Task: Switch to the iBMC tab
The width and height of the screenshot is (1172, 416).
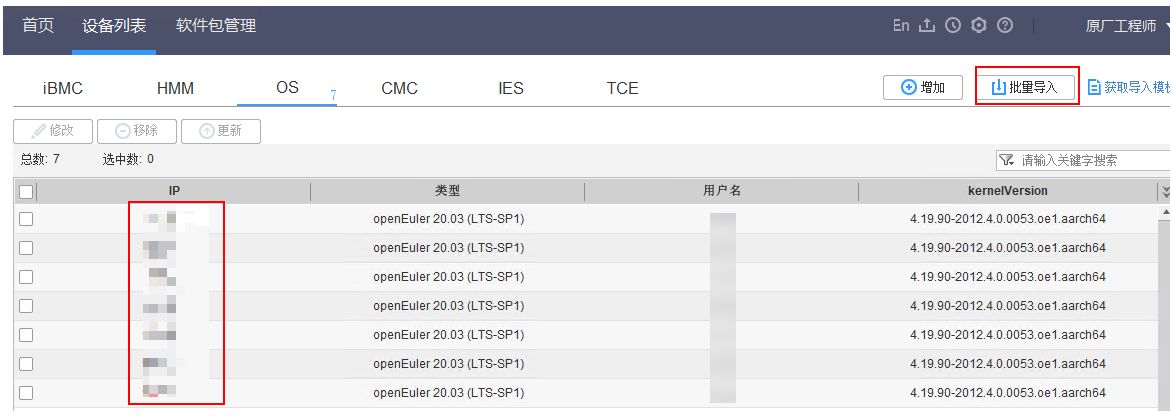Action: 63,88
